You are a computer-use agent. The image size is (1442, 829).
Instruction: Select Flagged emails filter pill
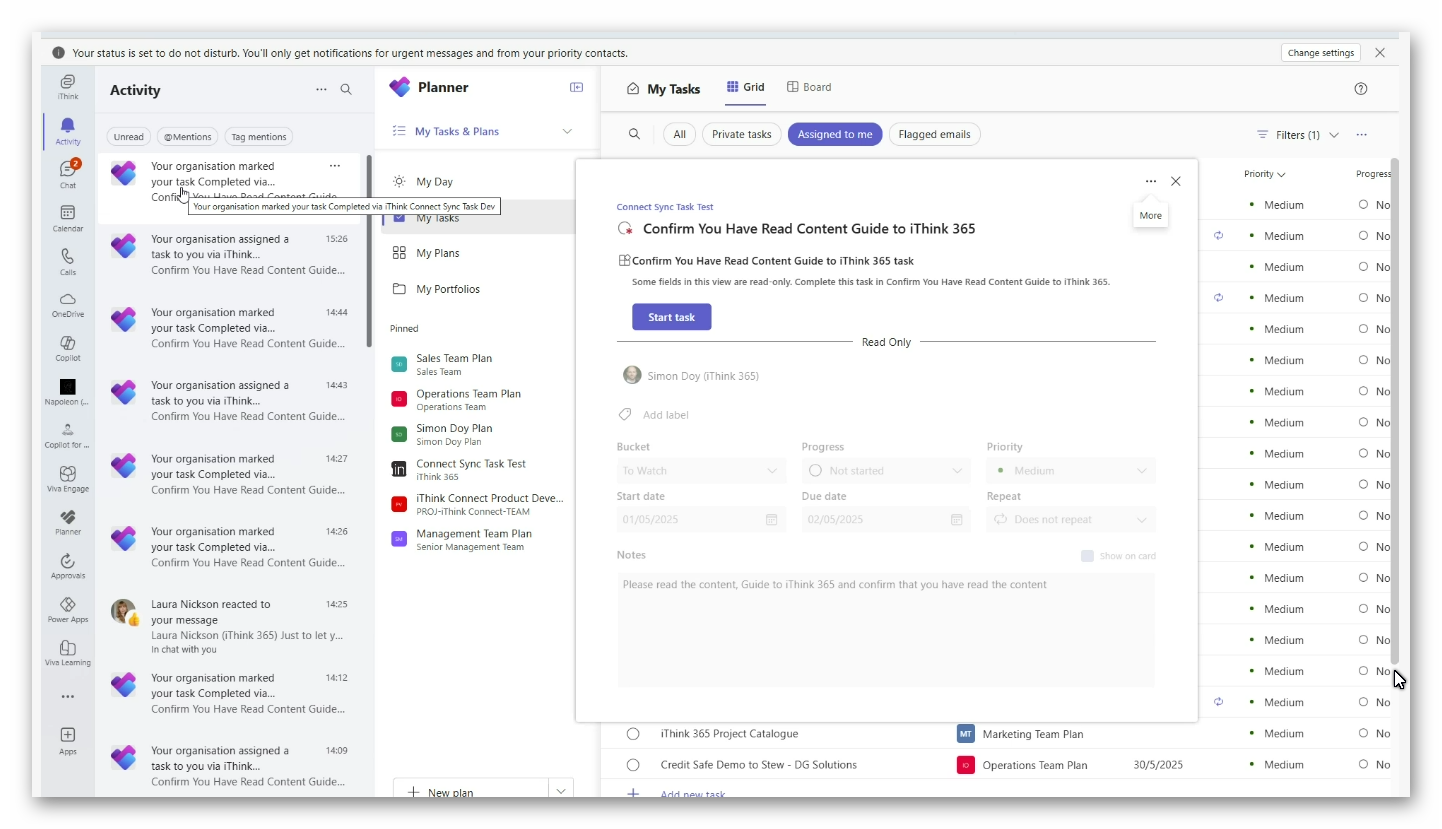[935, 134]
